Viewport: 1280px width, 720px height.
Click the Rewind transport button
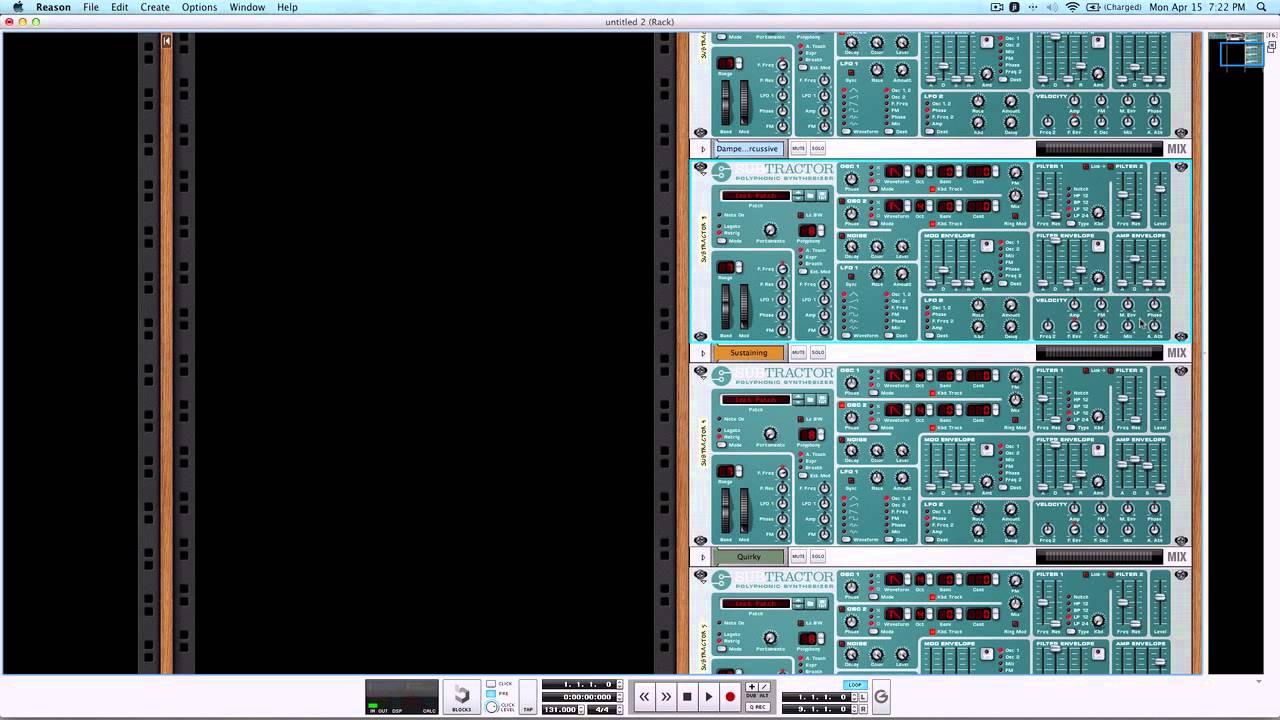coord(644,697)
